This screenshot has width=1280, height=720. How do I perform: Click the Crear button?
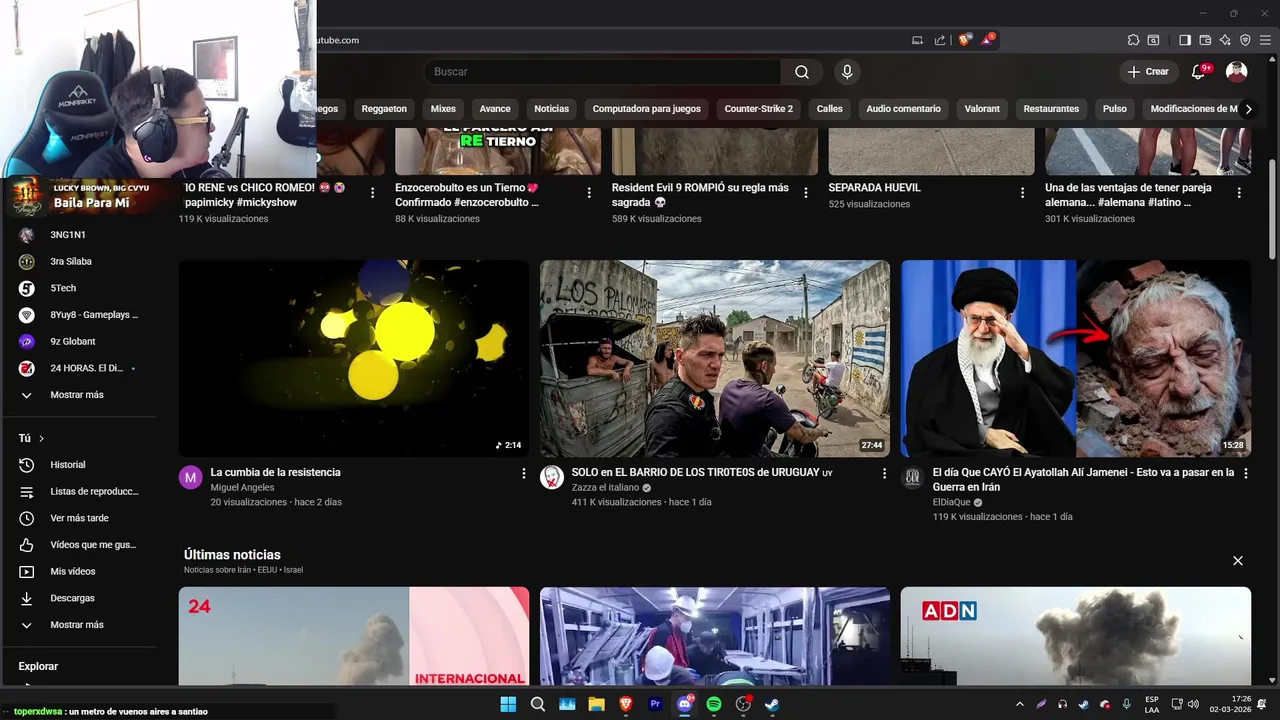coord(1148,72)
